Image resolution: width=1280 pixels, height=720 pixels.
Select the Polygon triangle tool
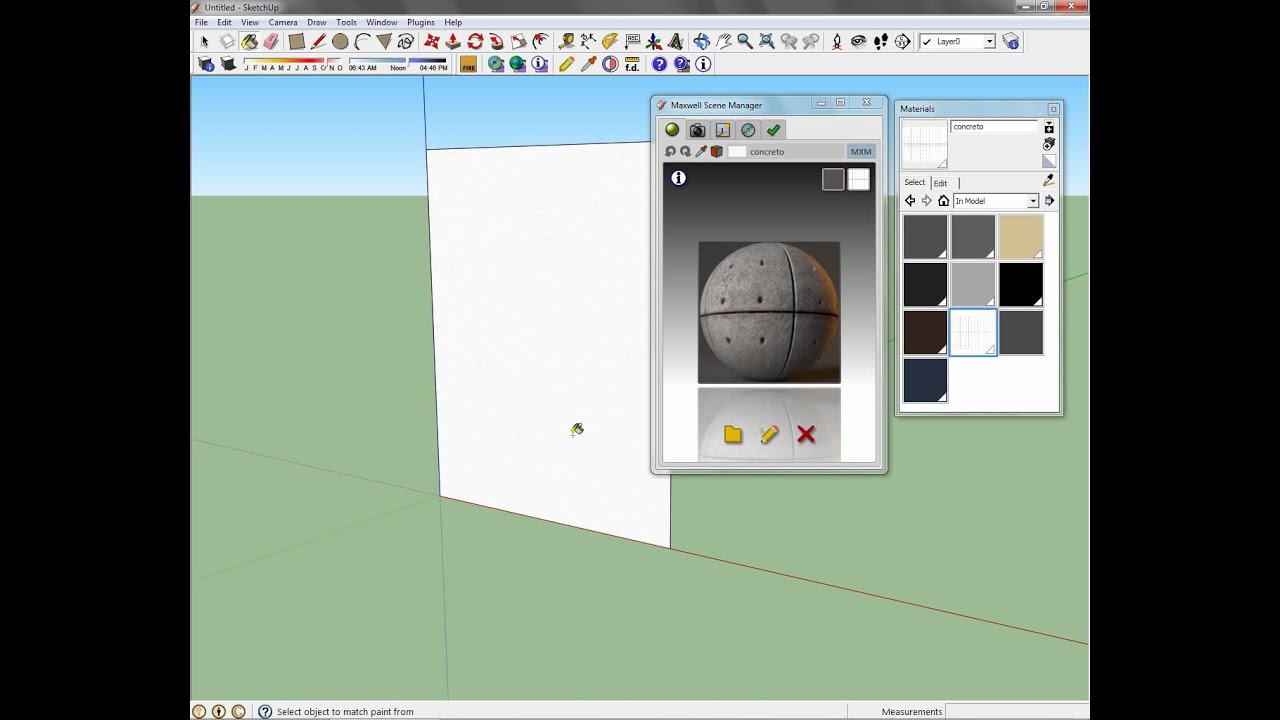[384, 42]
